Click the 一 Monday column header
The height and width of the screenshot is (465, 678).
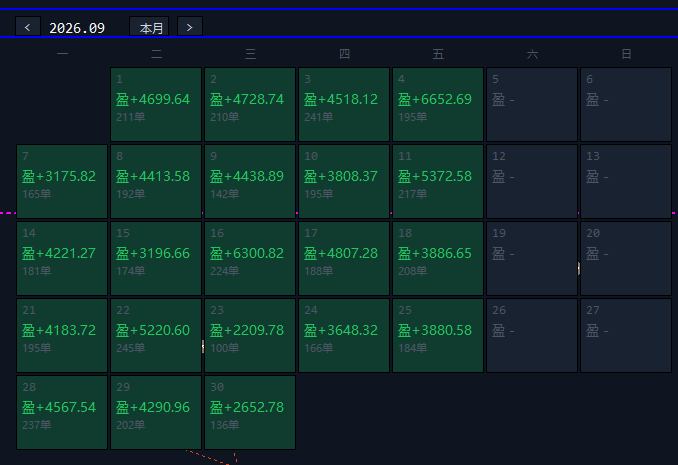pyautogui.click(x=62, y=54)
